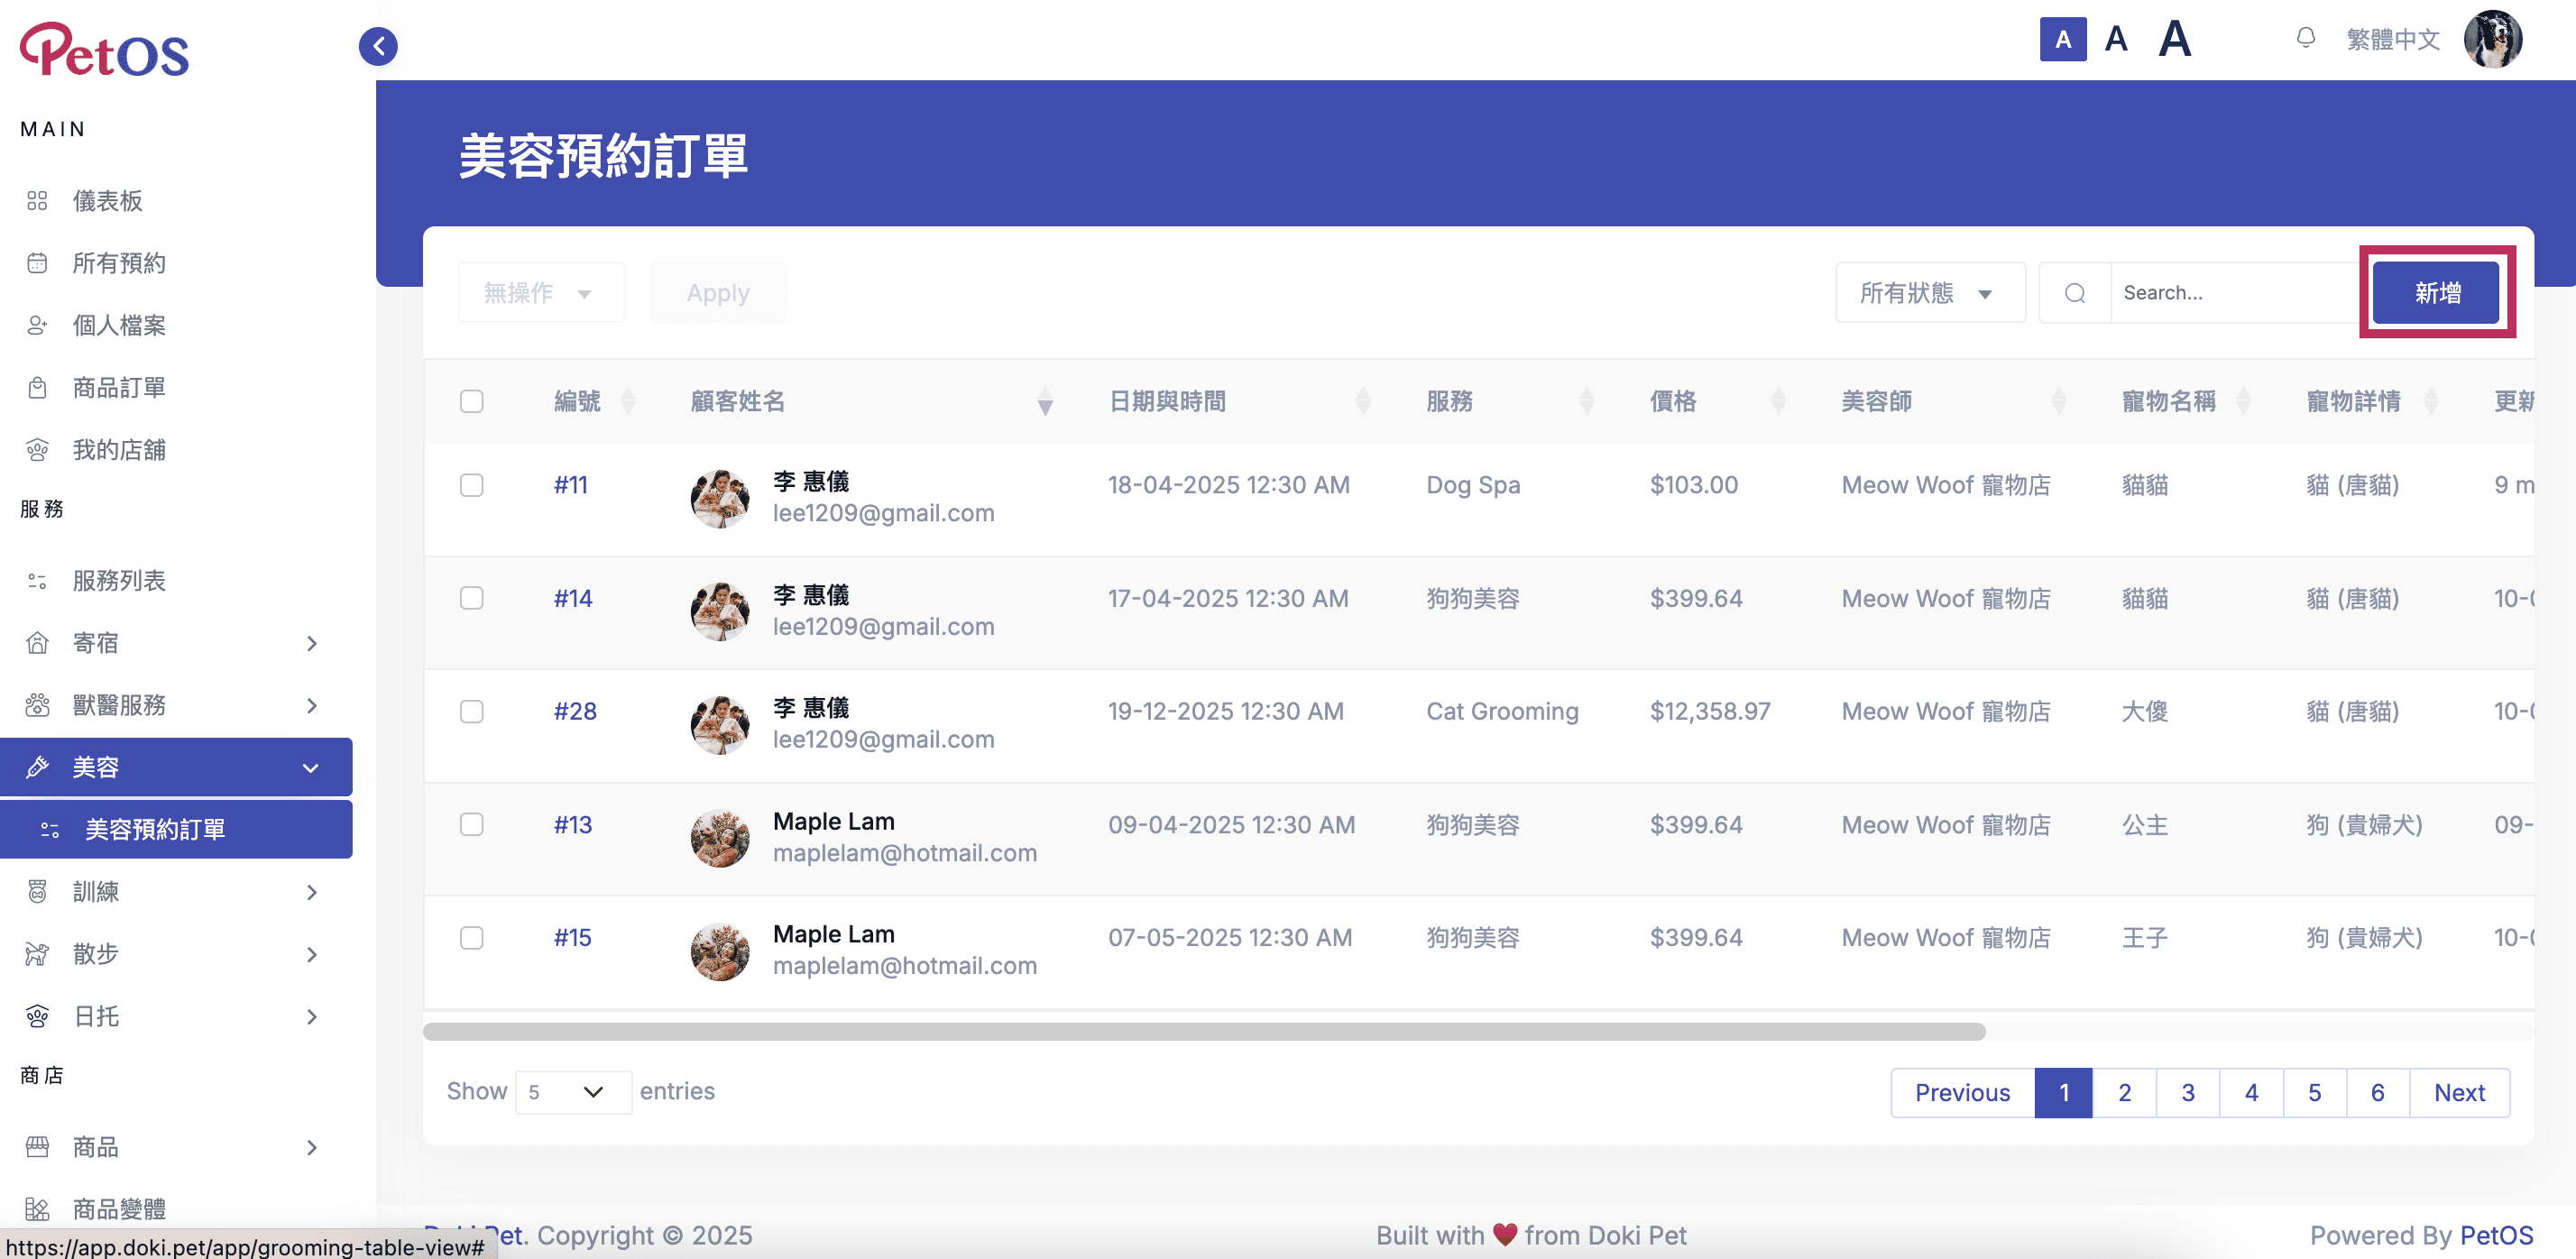Expand the 散步 submenu chevron
The image size is (2576, 1259).
click(x=311, y=954)
